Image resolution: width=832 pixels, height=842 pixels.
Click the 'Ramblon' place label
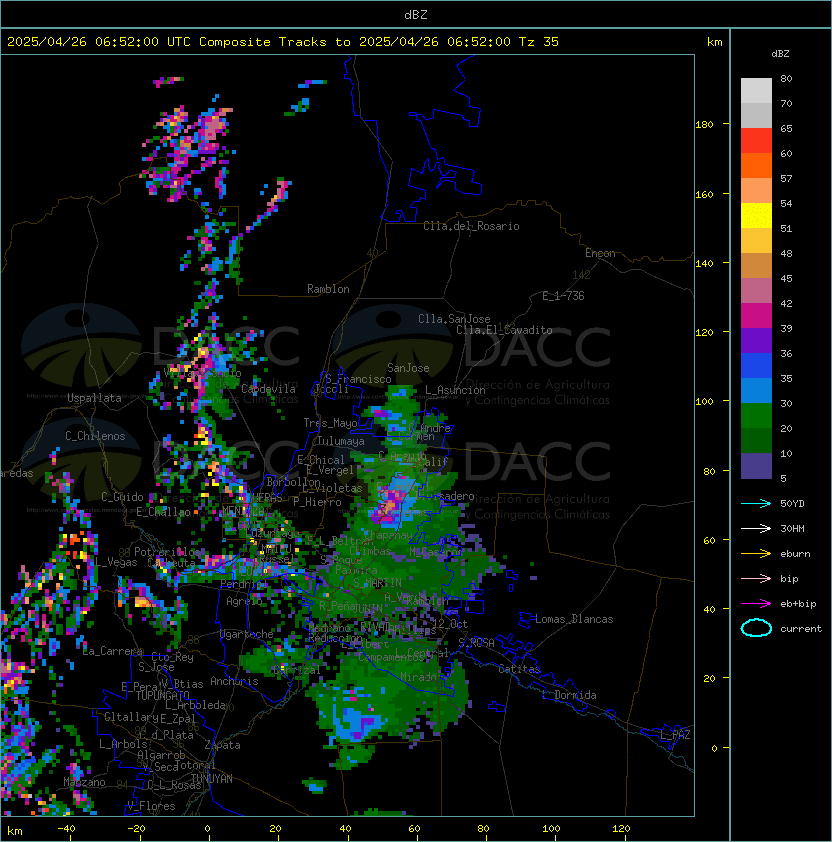point(328,289)
